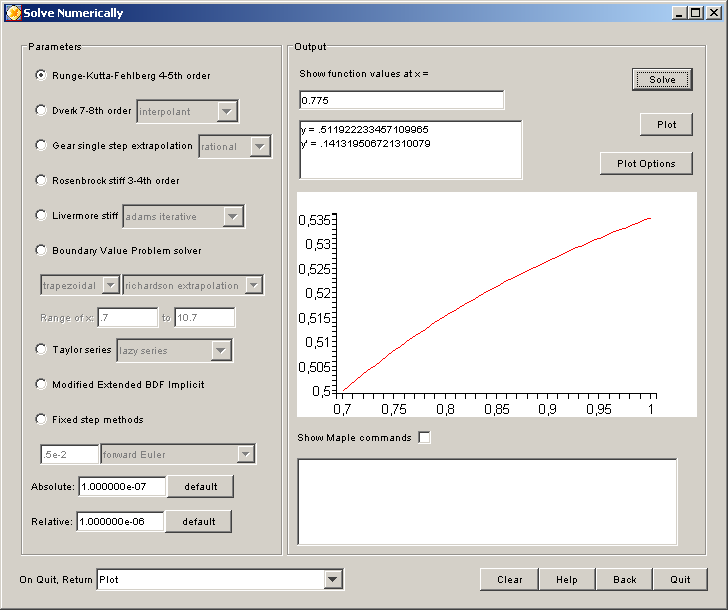Expand the Livermore stiff adams iterative dropdown
This screenshot has width=728, height=610.
[x=233, y=216]
